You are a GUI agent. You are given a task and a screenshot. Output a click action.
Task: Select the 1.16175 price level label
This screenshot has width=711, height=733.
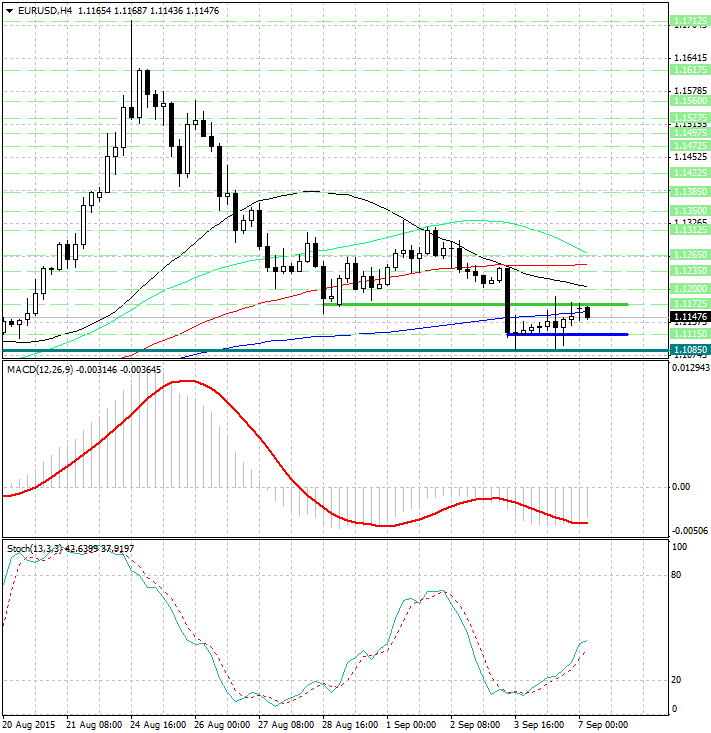[690, 70]
